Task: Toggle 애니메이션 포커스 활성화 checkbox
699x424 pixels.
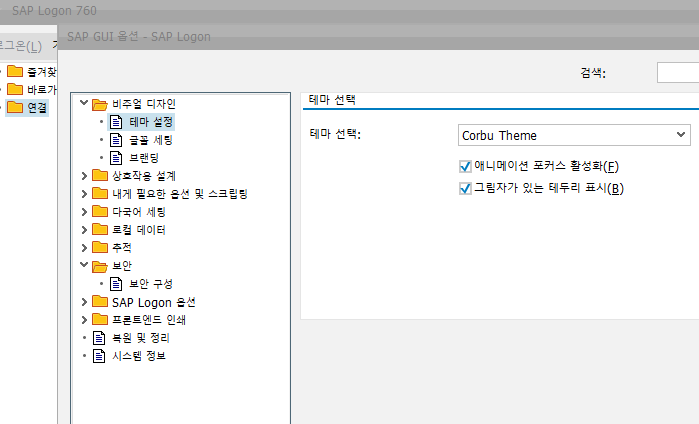Action: [465, 166]
